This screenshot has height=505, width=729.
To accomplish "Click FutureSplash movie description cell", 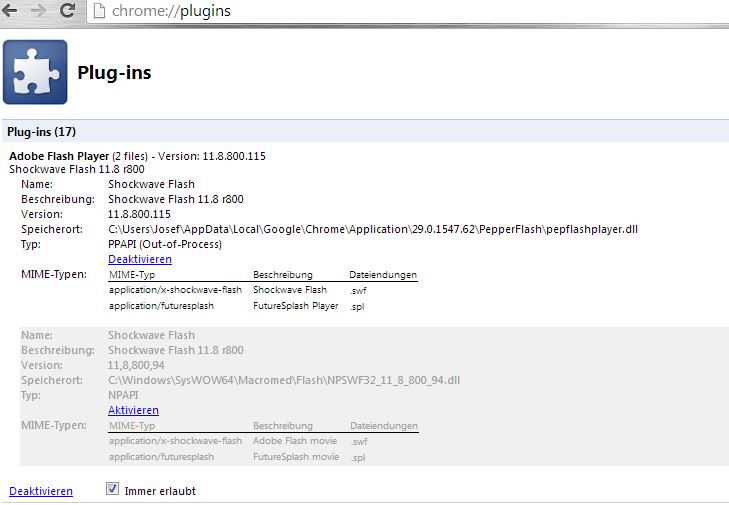I will (x=296, y=457).
